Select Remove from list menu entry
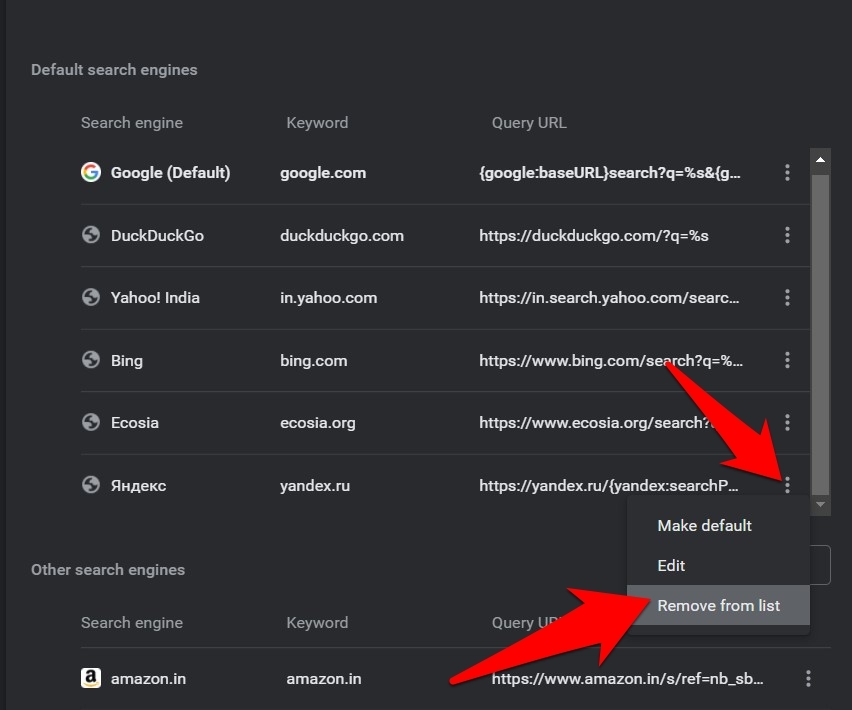 point(718,605)
